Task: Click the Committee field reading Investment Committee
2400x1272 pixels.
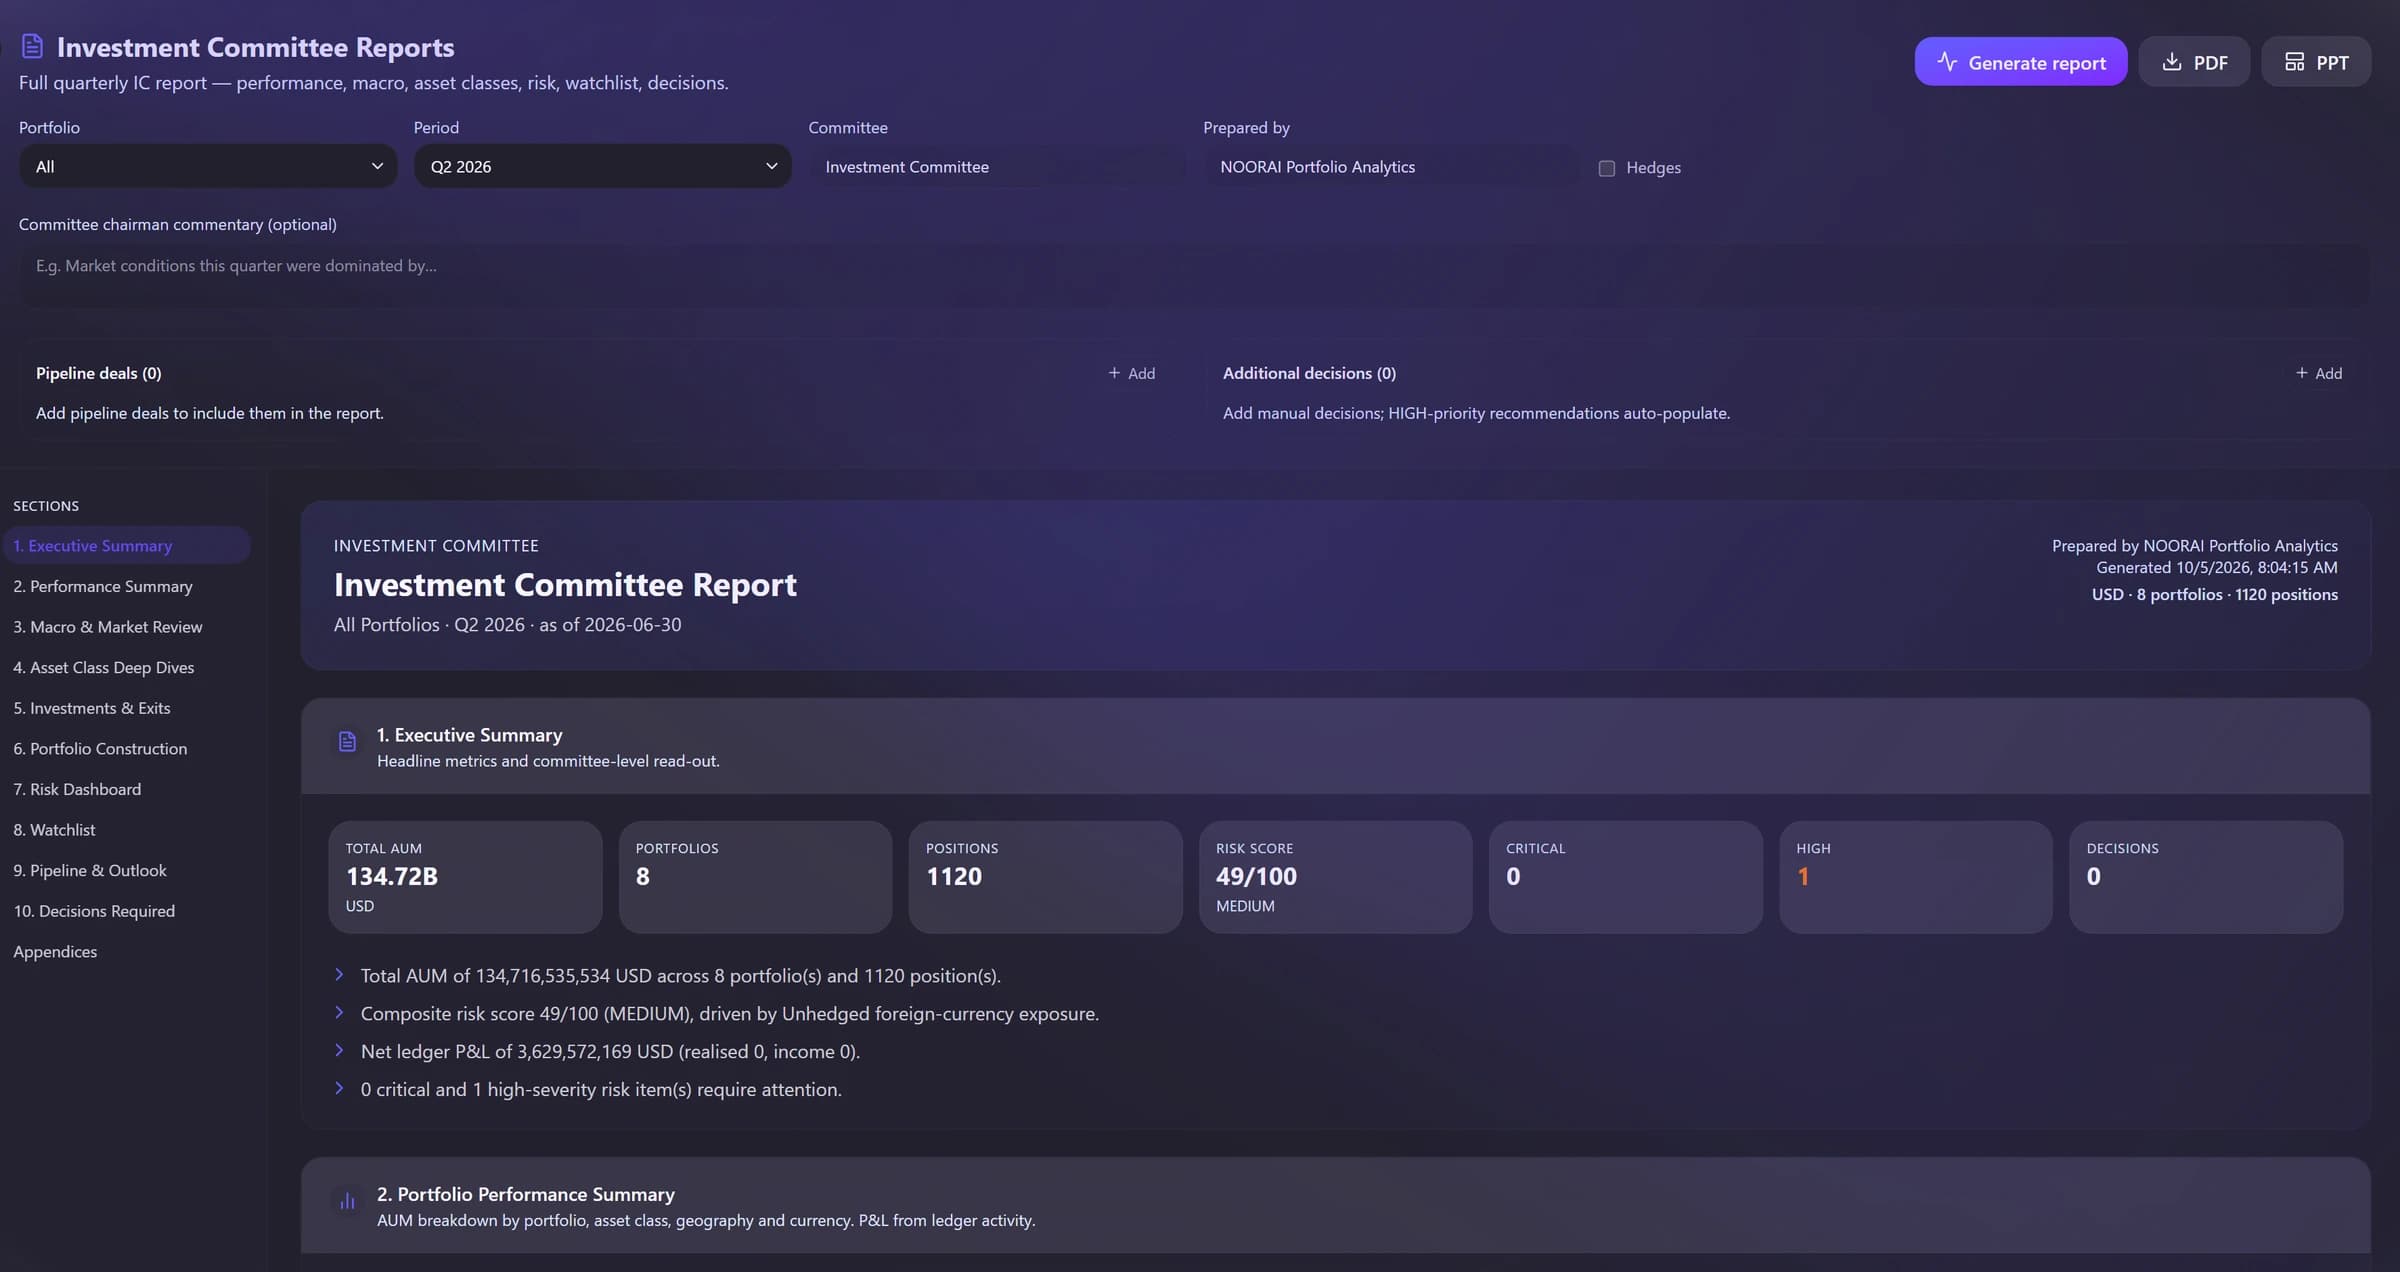Action: (997, 167)
